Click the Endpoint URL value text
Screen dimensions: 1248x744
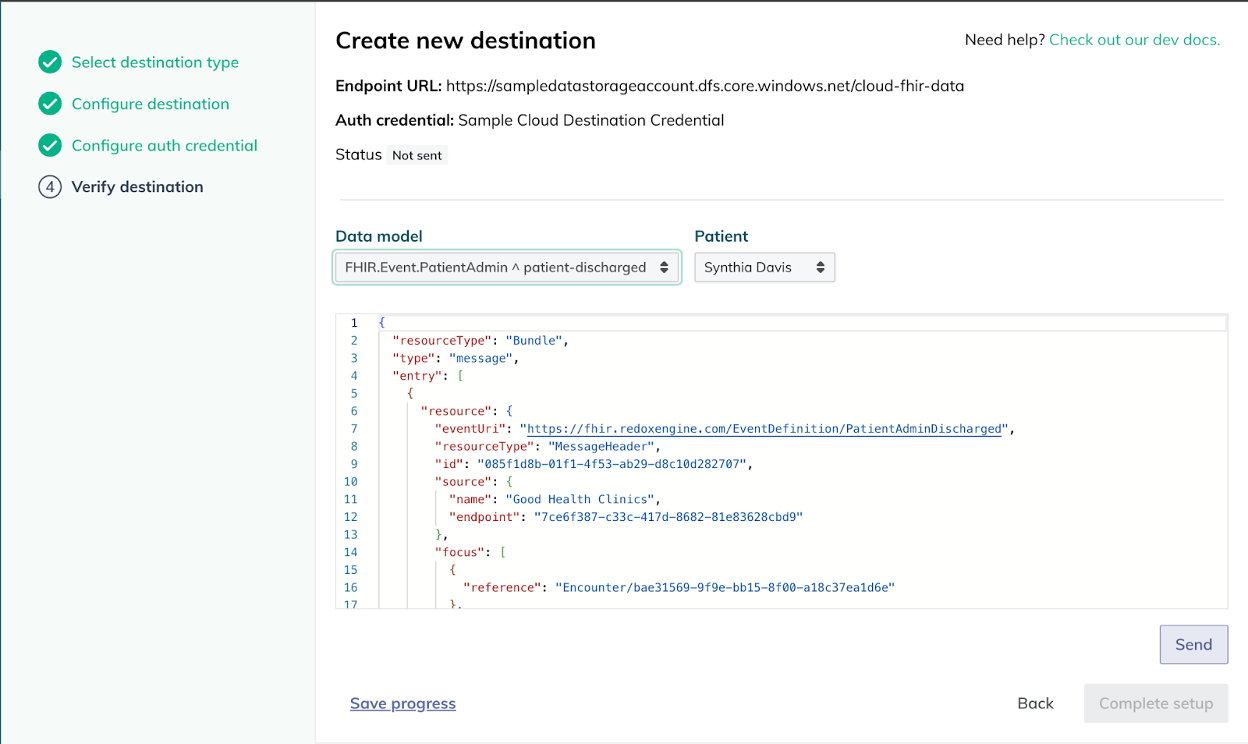tap(705, 86)
